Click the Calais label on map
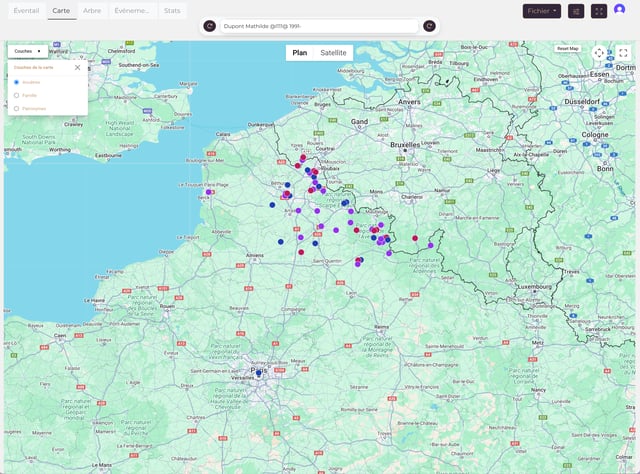 (x=223, y=134)
